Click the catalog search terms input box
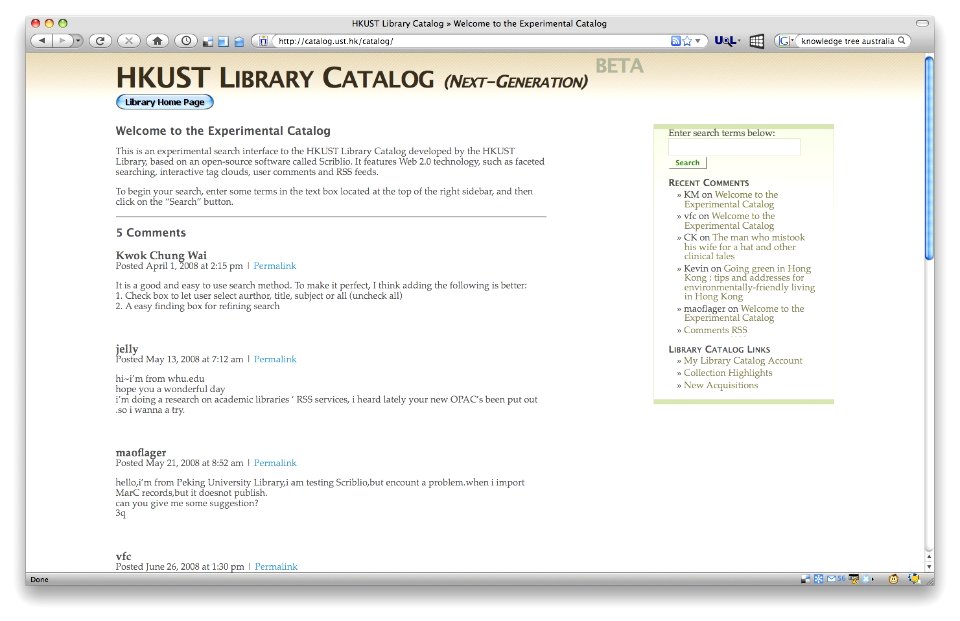This screenshot has height=621, width=960. coord(734,147)
